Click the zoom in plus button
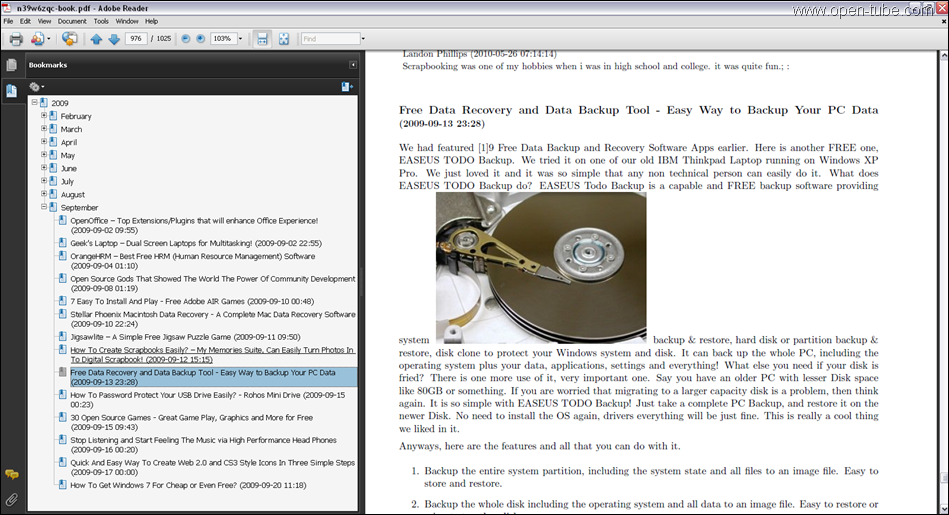Image resolution: width=949 pixels, height=515 pixels. (200, 39)
